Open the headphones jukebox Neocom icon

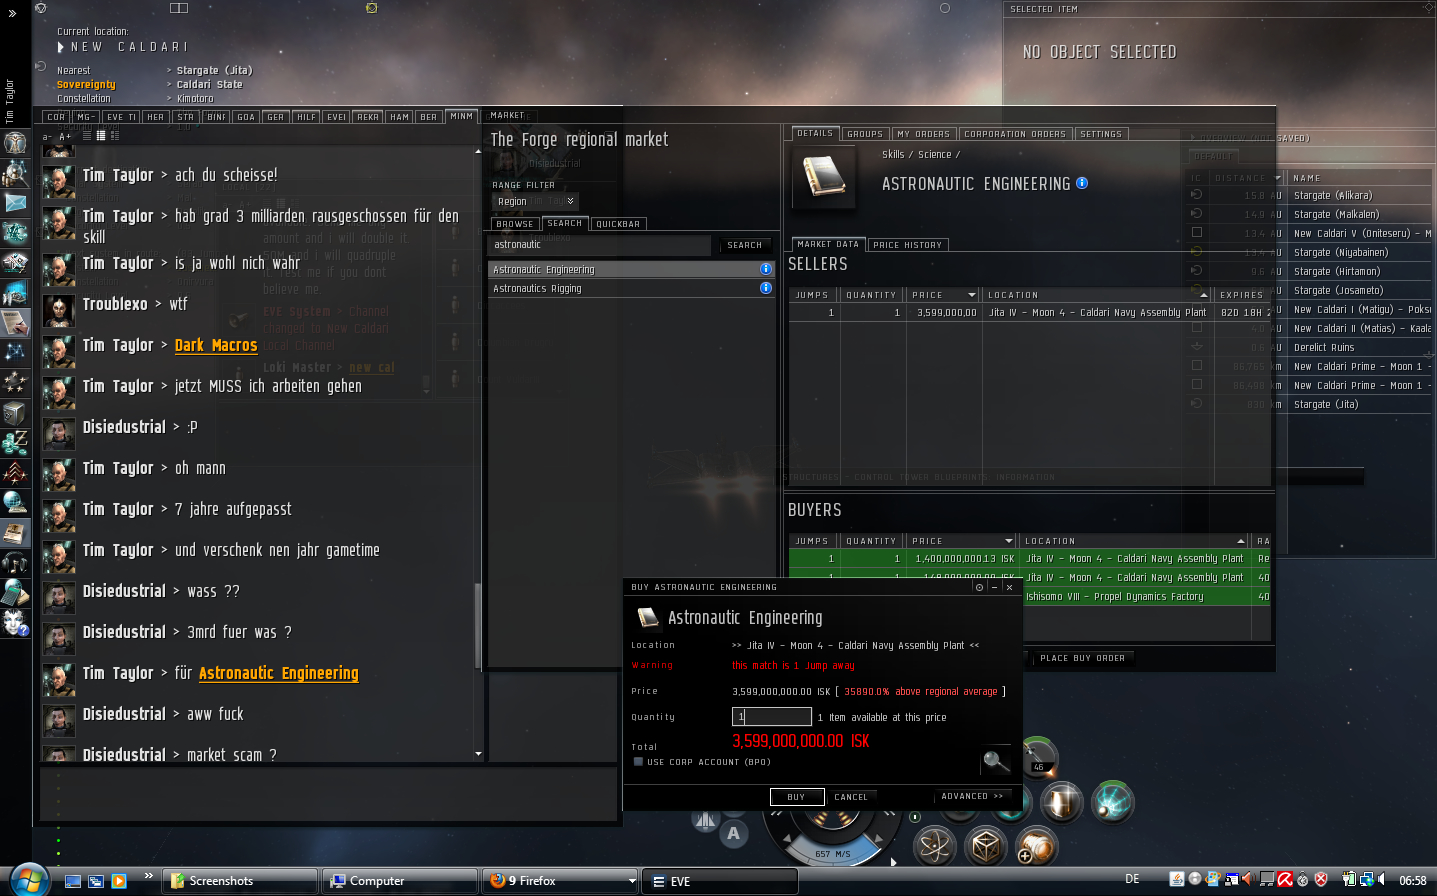click(x=15, y=562)
